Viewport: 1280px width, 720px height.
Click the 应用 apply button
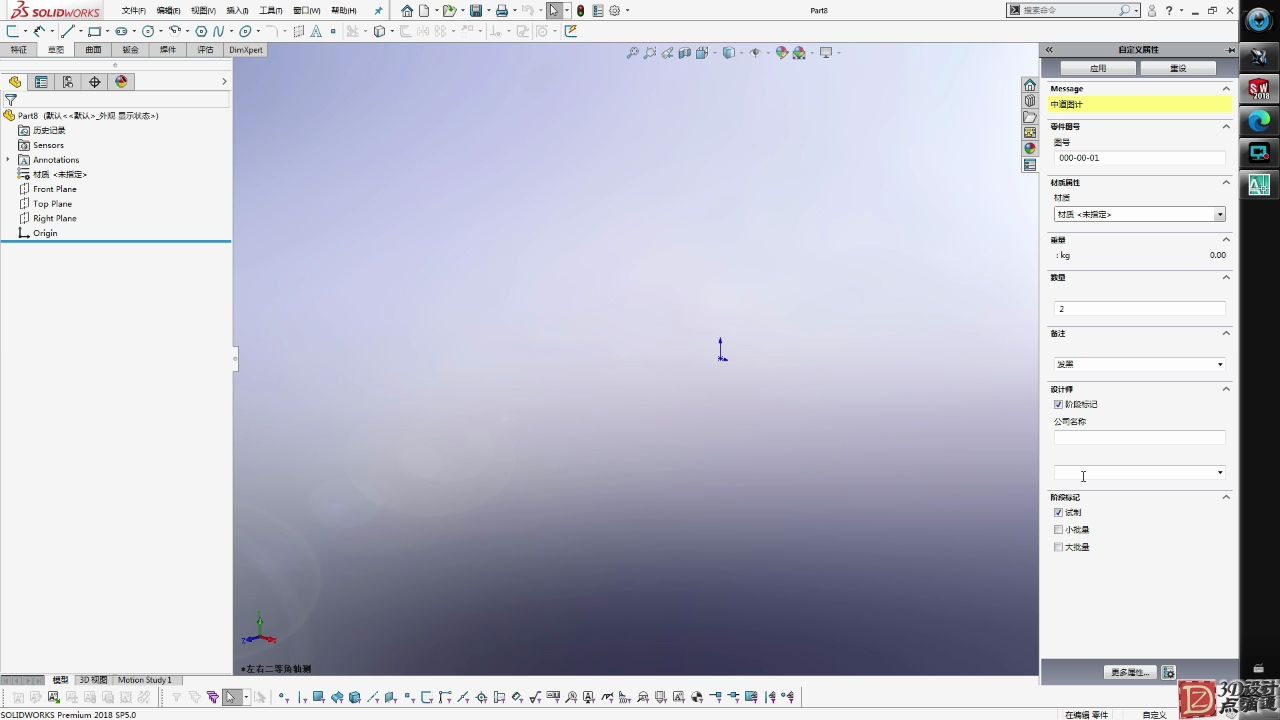tap(1098, 68)
